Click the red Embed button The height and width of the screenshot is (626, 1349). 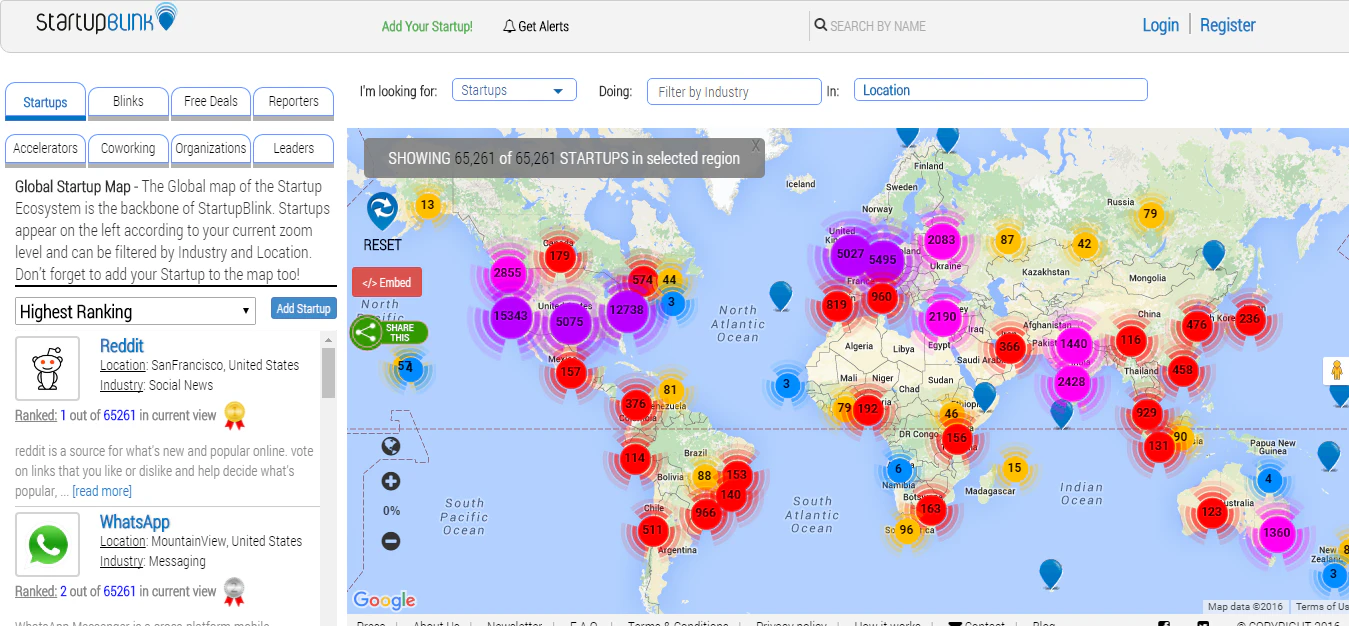click(387, 282)
